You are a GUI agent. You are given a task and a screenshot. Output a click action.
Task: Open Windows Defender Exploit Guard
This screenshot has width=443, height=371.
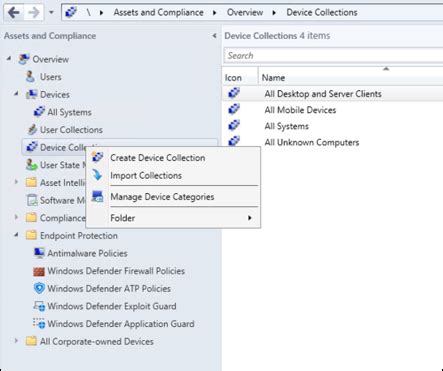112,306
